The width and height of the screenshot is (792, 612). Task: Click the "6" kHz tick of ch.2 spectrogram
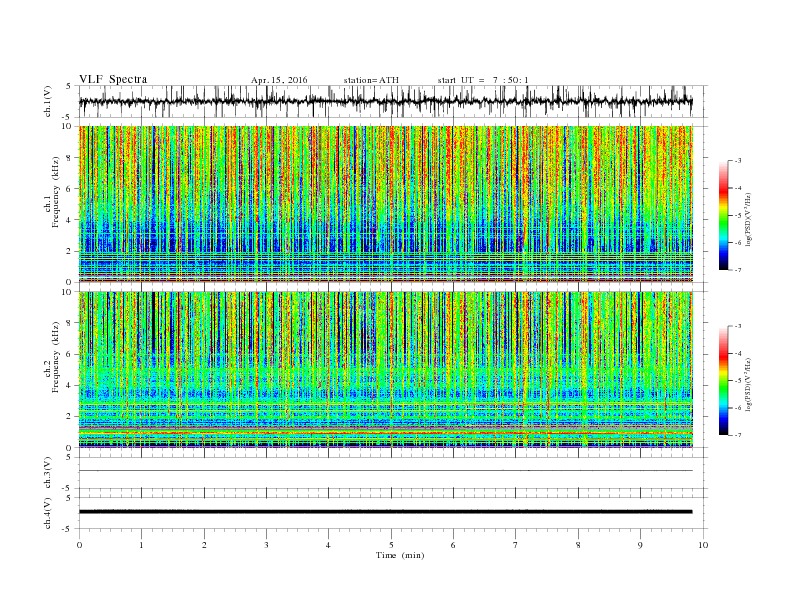70,354
